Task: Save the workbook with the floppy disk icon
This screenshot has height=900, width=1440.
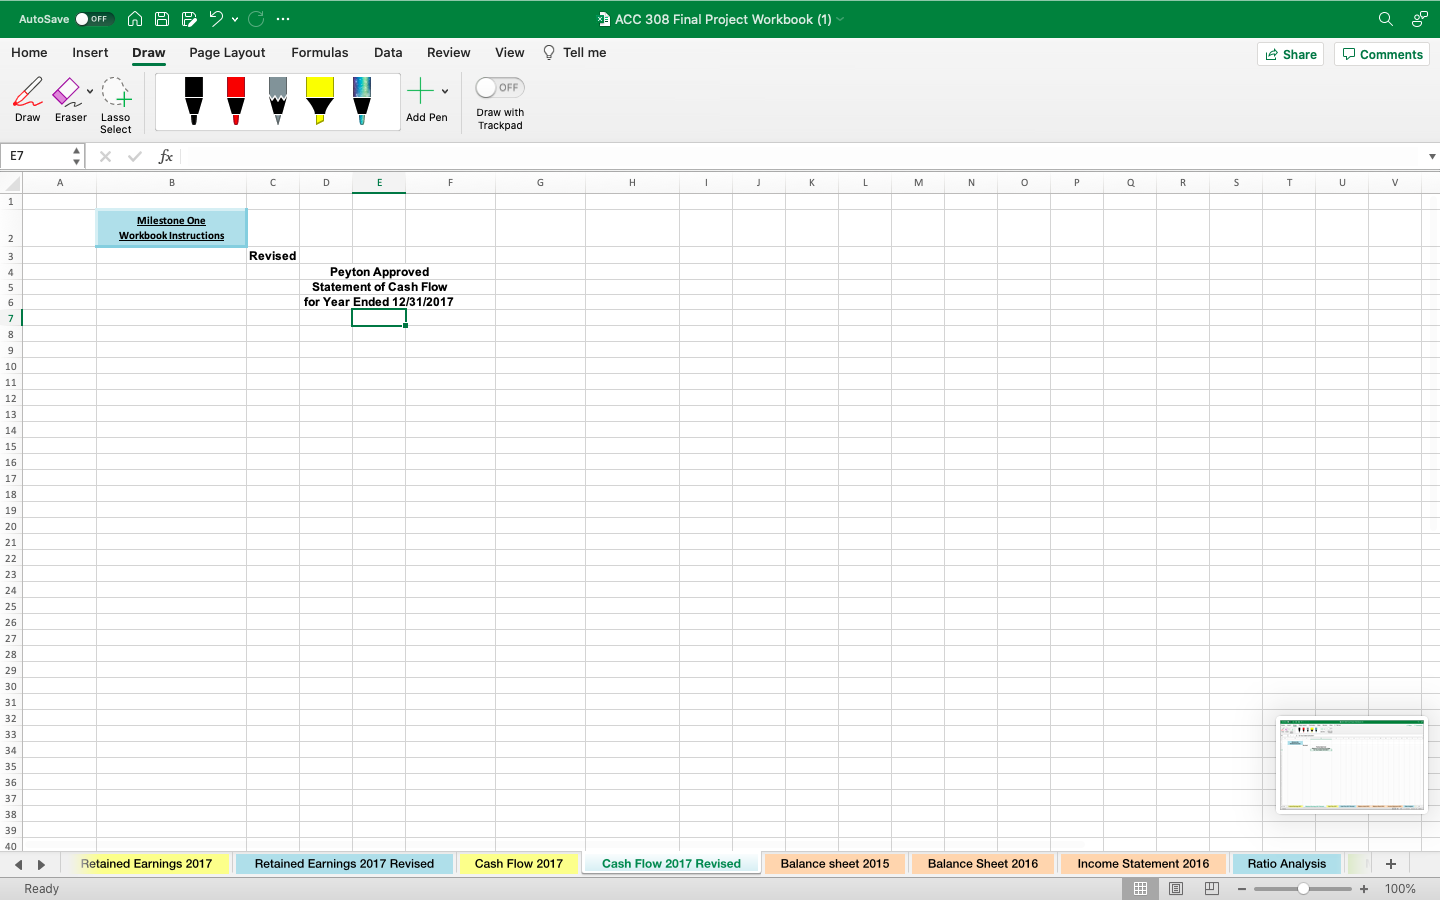Action: (162, 19)
